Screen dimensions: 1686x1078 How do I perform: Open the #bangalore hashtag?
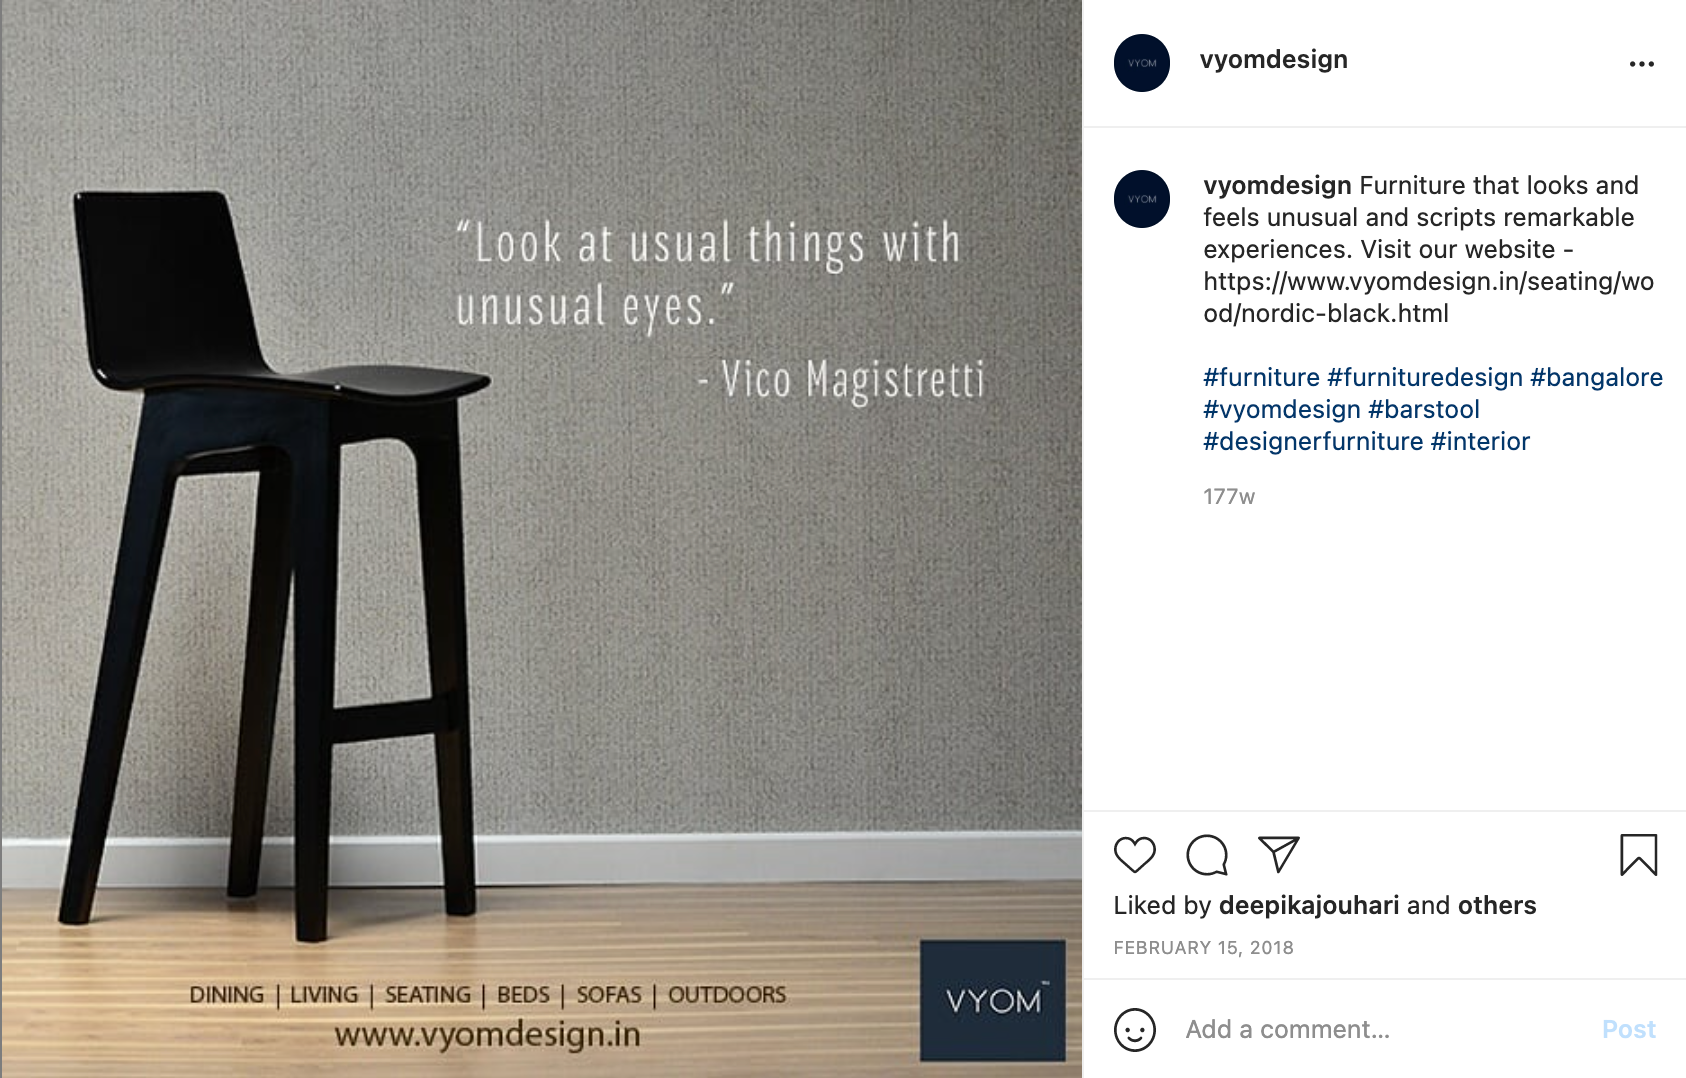pos(1596,378)
